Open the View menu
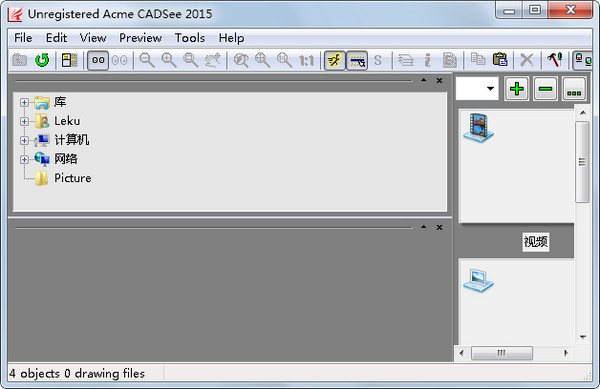 point(93,38)
